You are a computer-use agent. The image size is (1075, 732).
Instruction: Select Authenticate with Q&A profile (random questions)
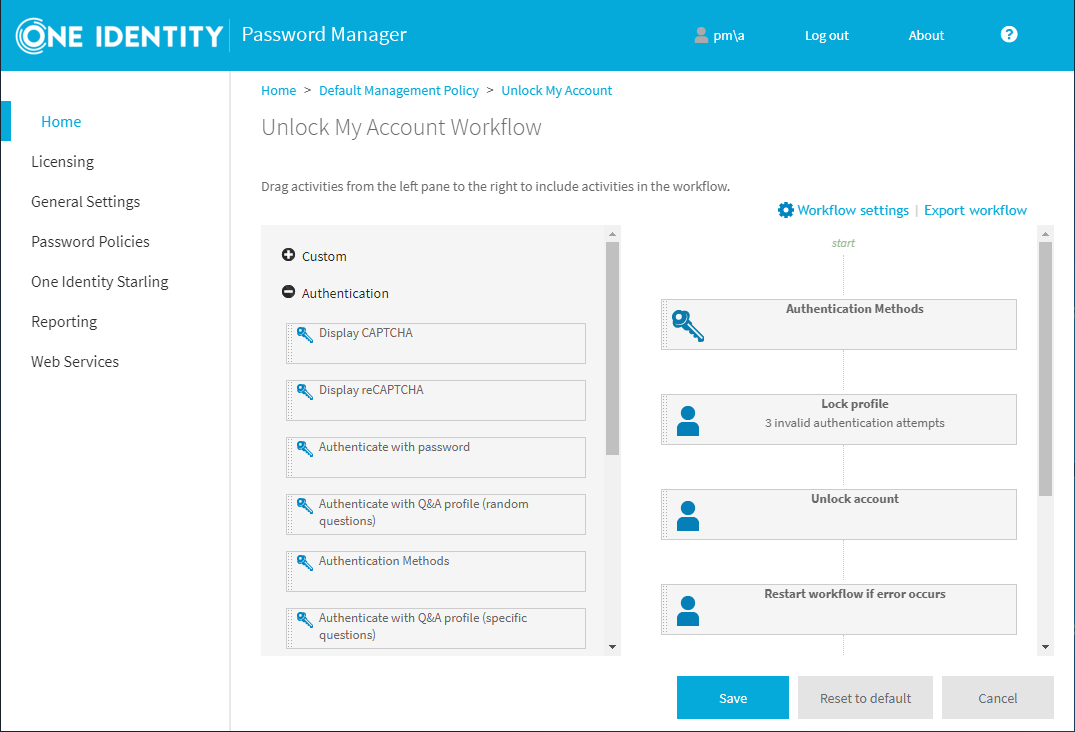point(436,514)
